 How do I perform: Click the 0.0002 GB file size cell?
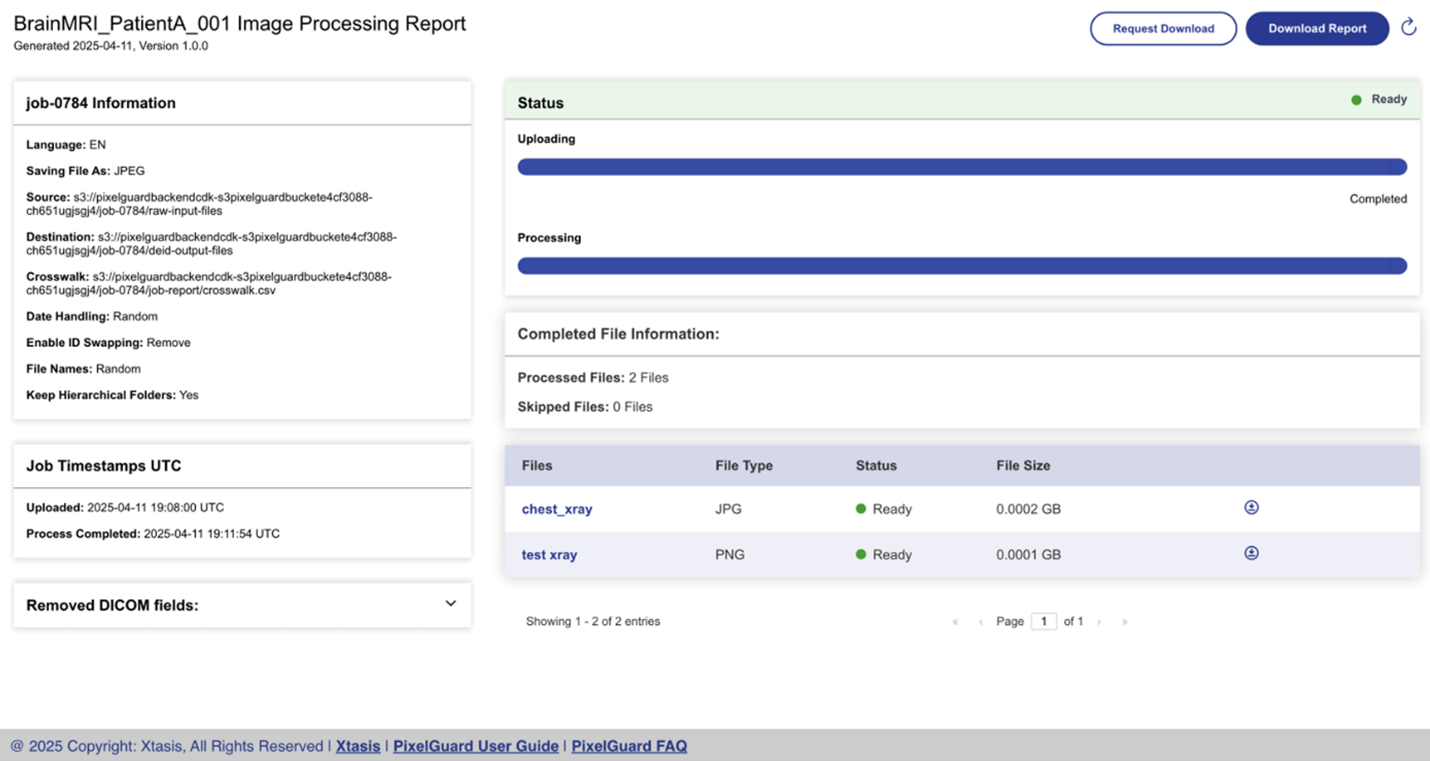1029,509
